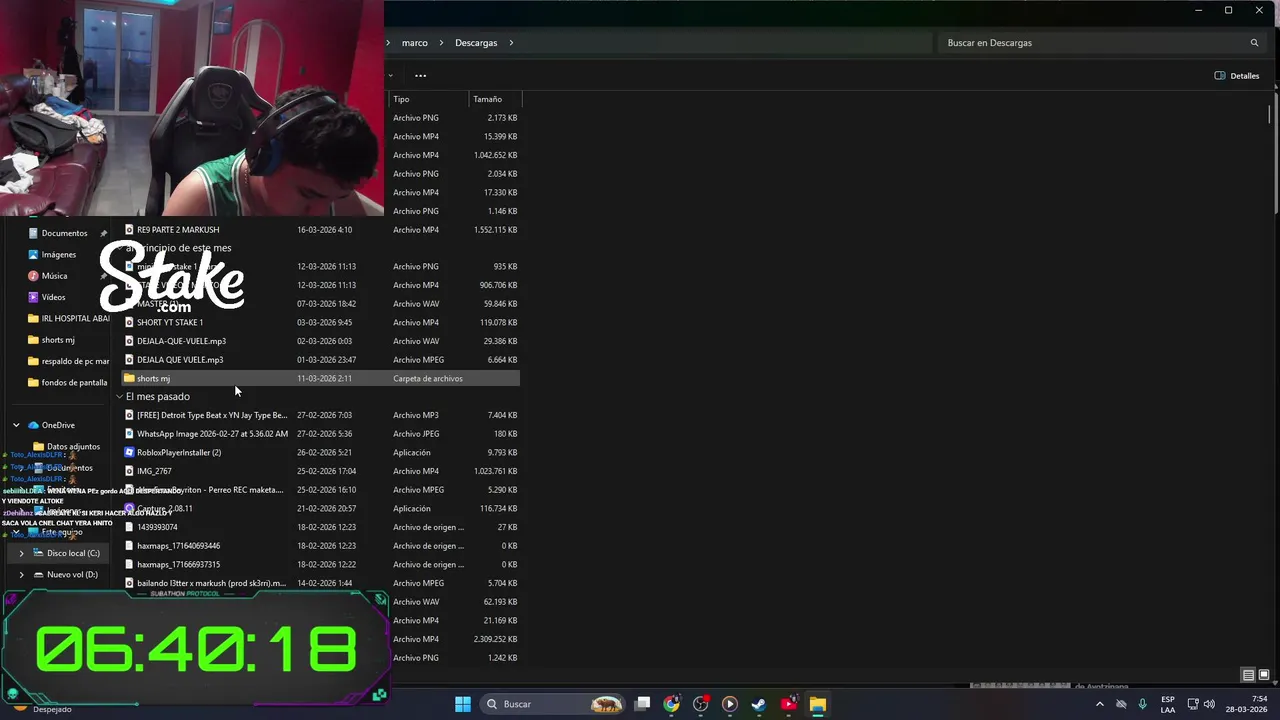Navigate to the Descargas breadcrumb
Image resolution: width=1280 pixels, height=720 pixels.
(x=476, y=43)
